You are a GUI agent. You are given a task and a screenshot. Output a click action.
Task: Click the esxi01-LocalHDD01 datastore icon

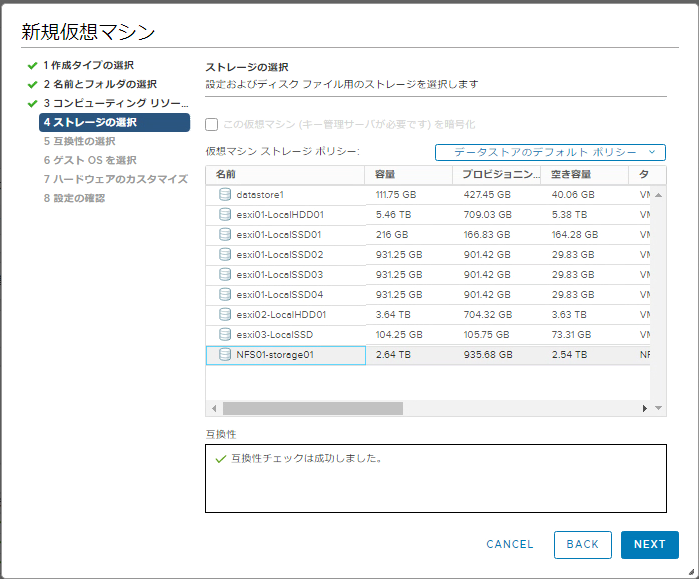(225, 214)
